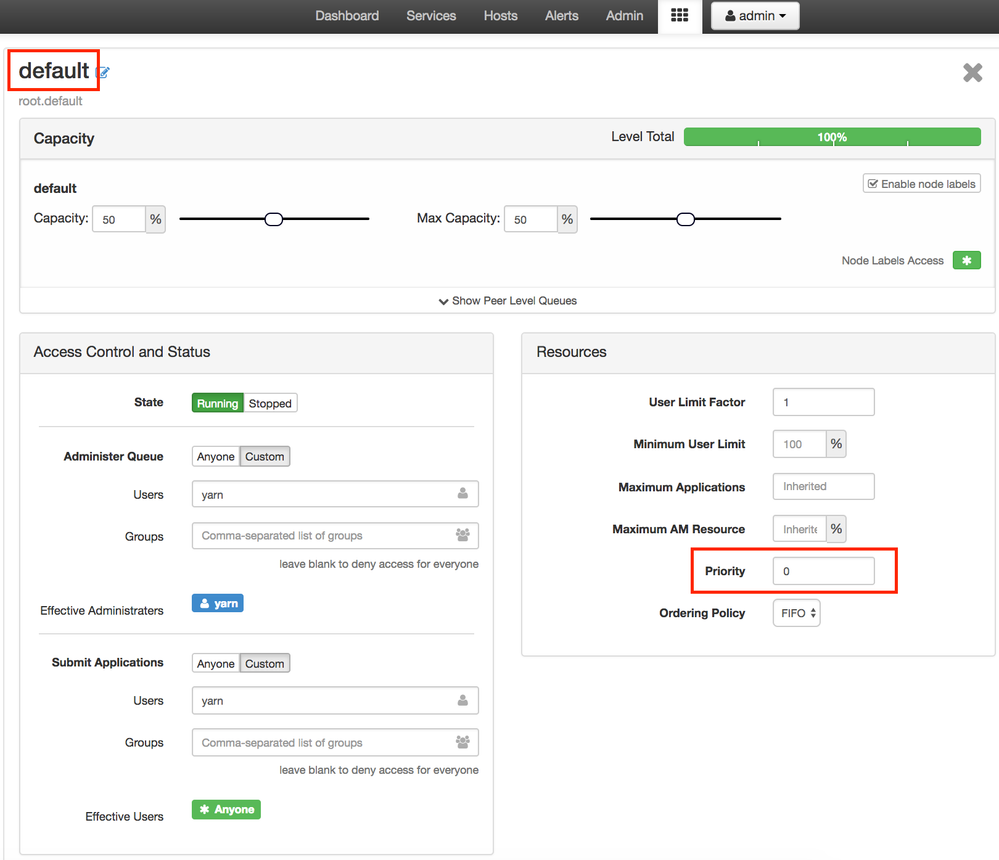Click user icon in Administer Queue Users field
This screenshot has height=860, width=999.
463,494
